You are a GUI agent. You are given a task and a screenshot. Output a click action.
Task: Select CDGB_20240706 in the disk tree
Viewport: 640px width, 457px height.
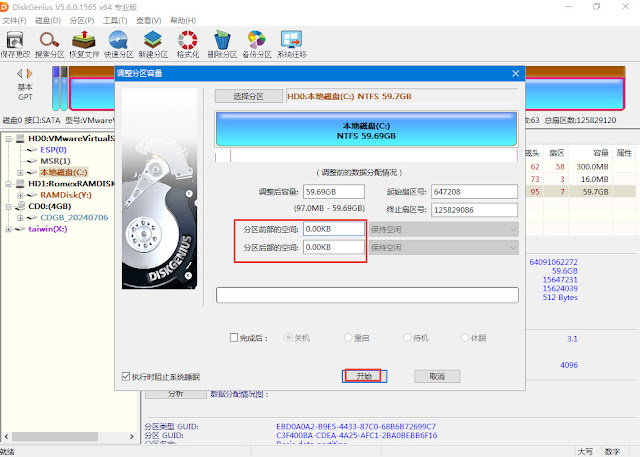(x=74, y=218)
